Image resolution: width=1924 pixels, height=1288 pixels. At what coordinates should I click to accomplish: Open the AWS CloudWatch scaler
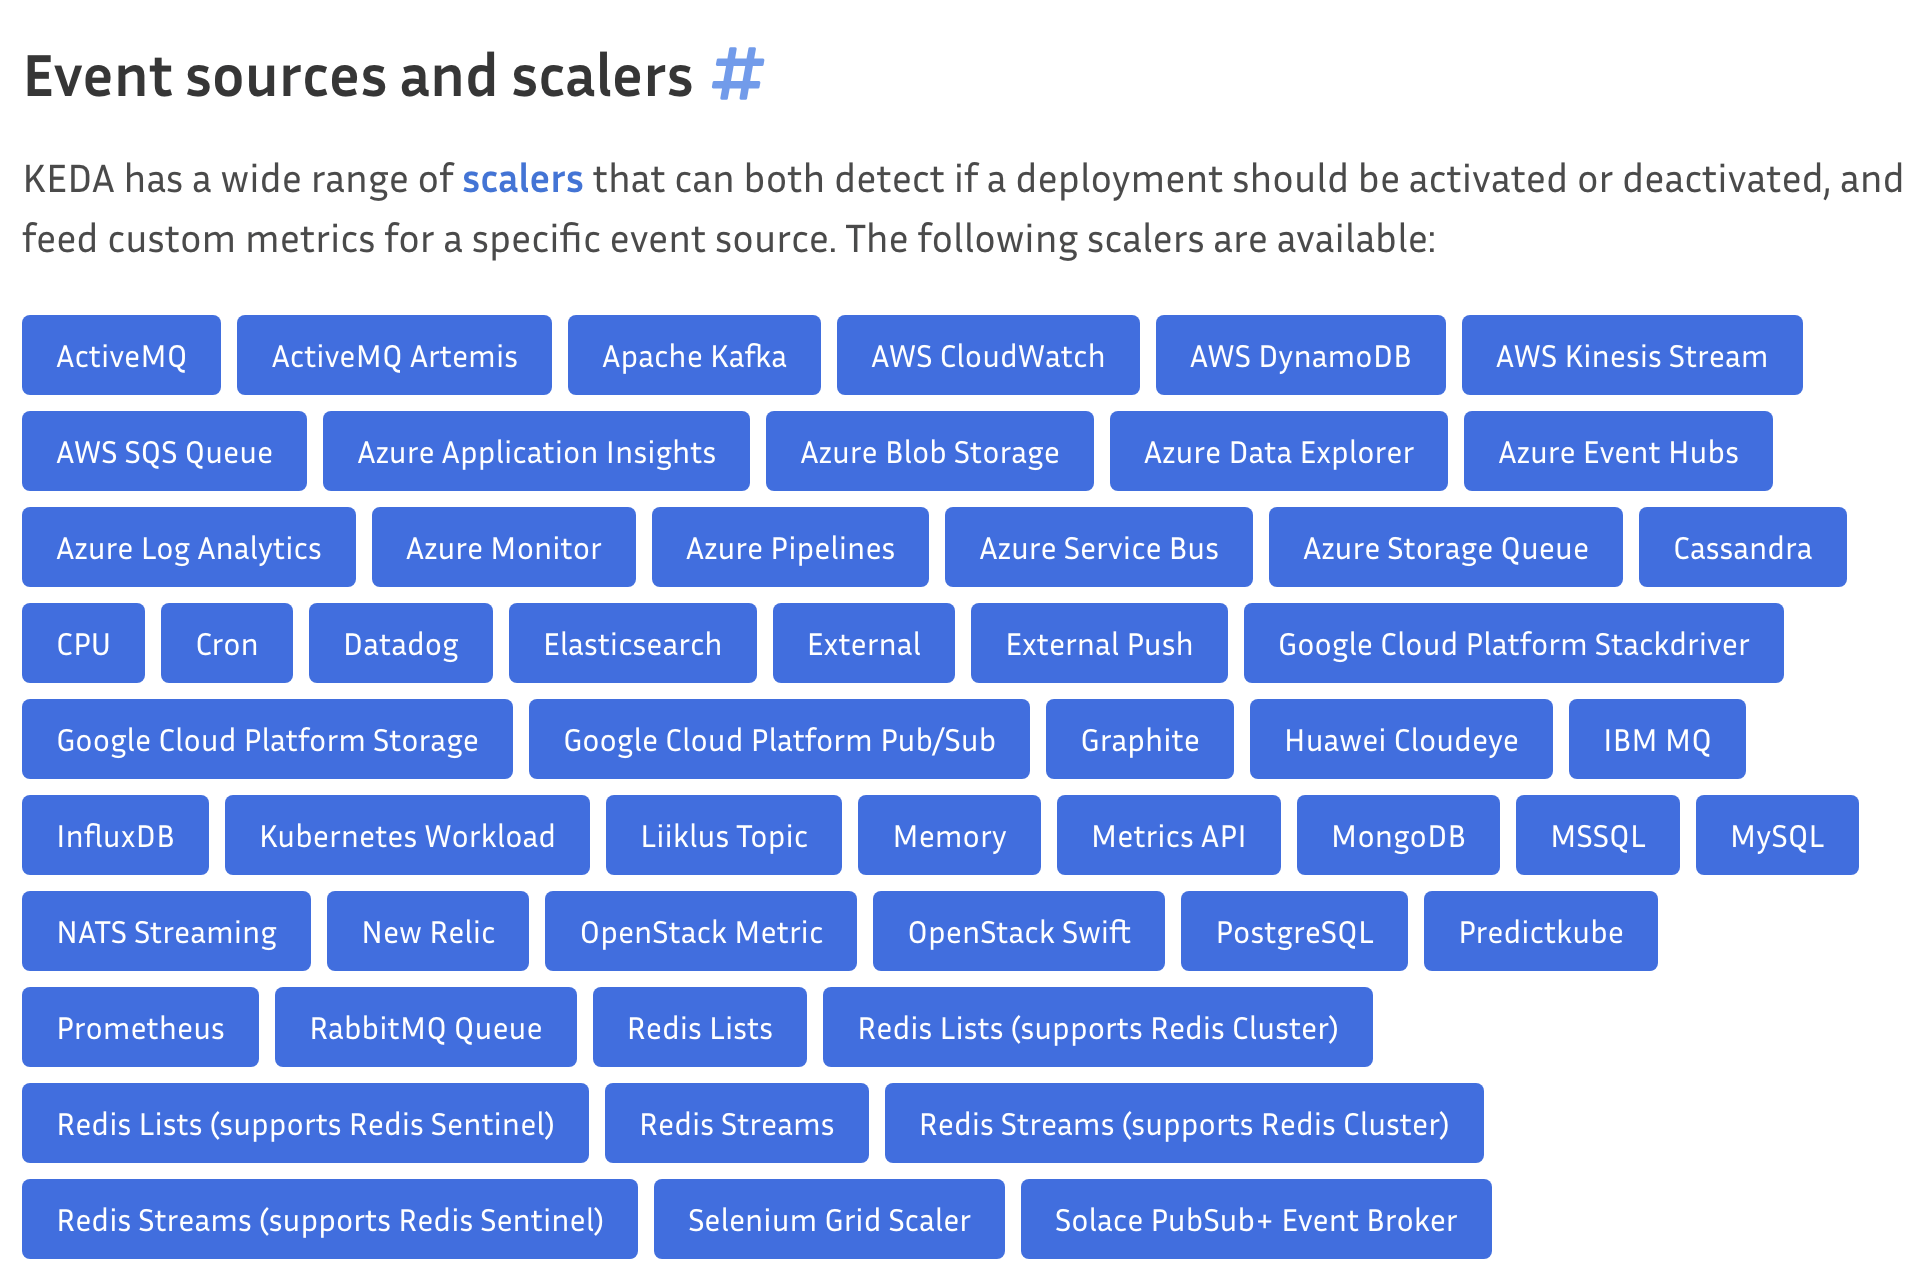tap(987, 355)
